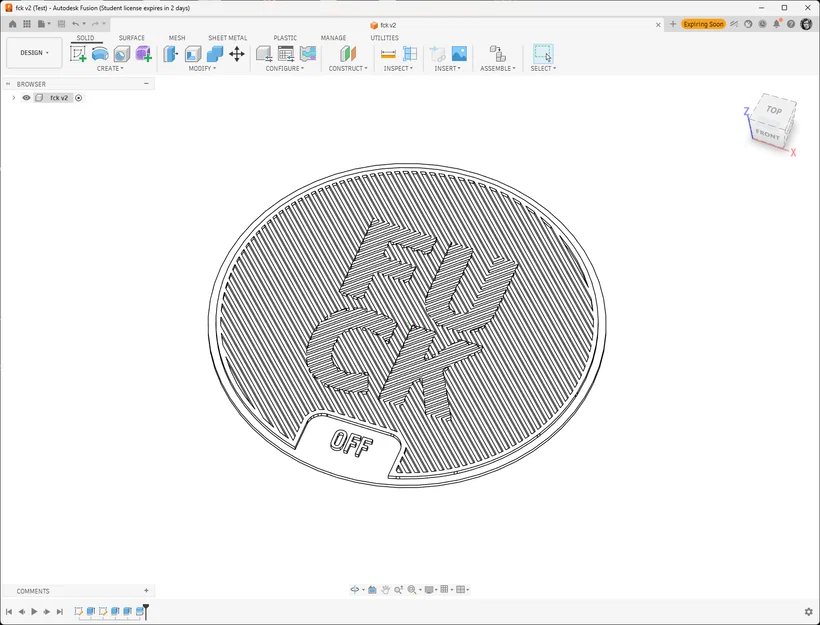Open the notifications bell icon
The width and height of the screenshot is (820, 625).
click(777, 24)
